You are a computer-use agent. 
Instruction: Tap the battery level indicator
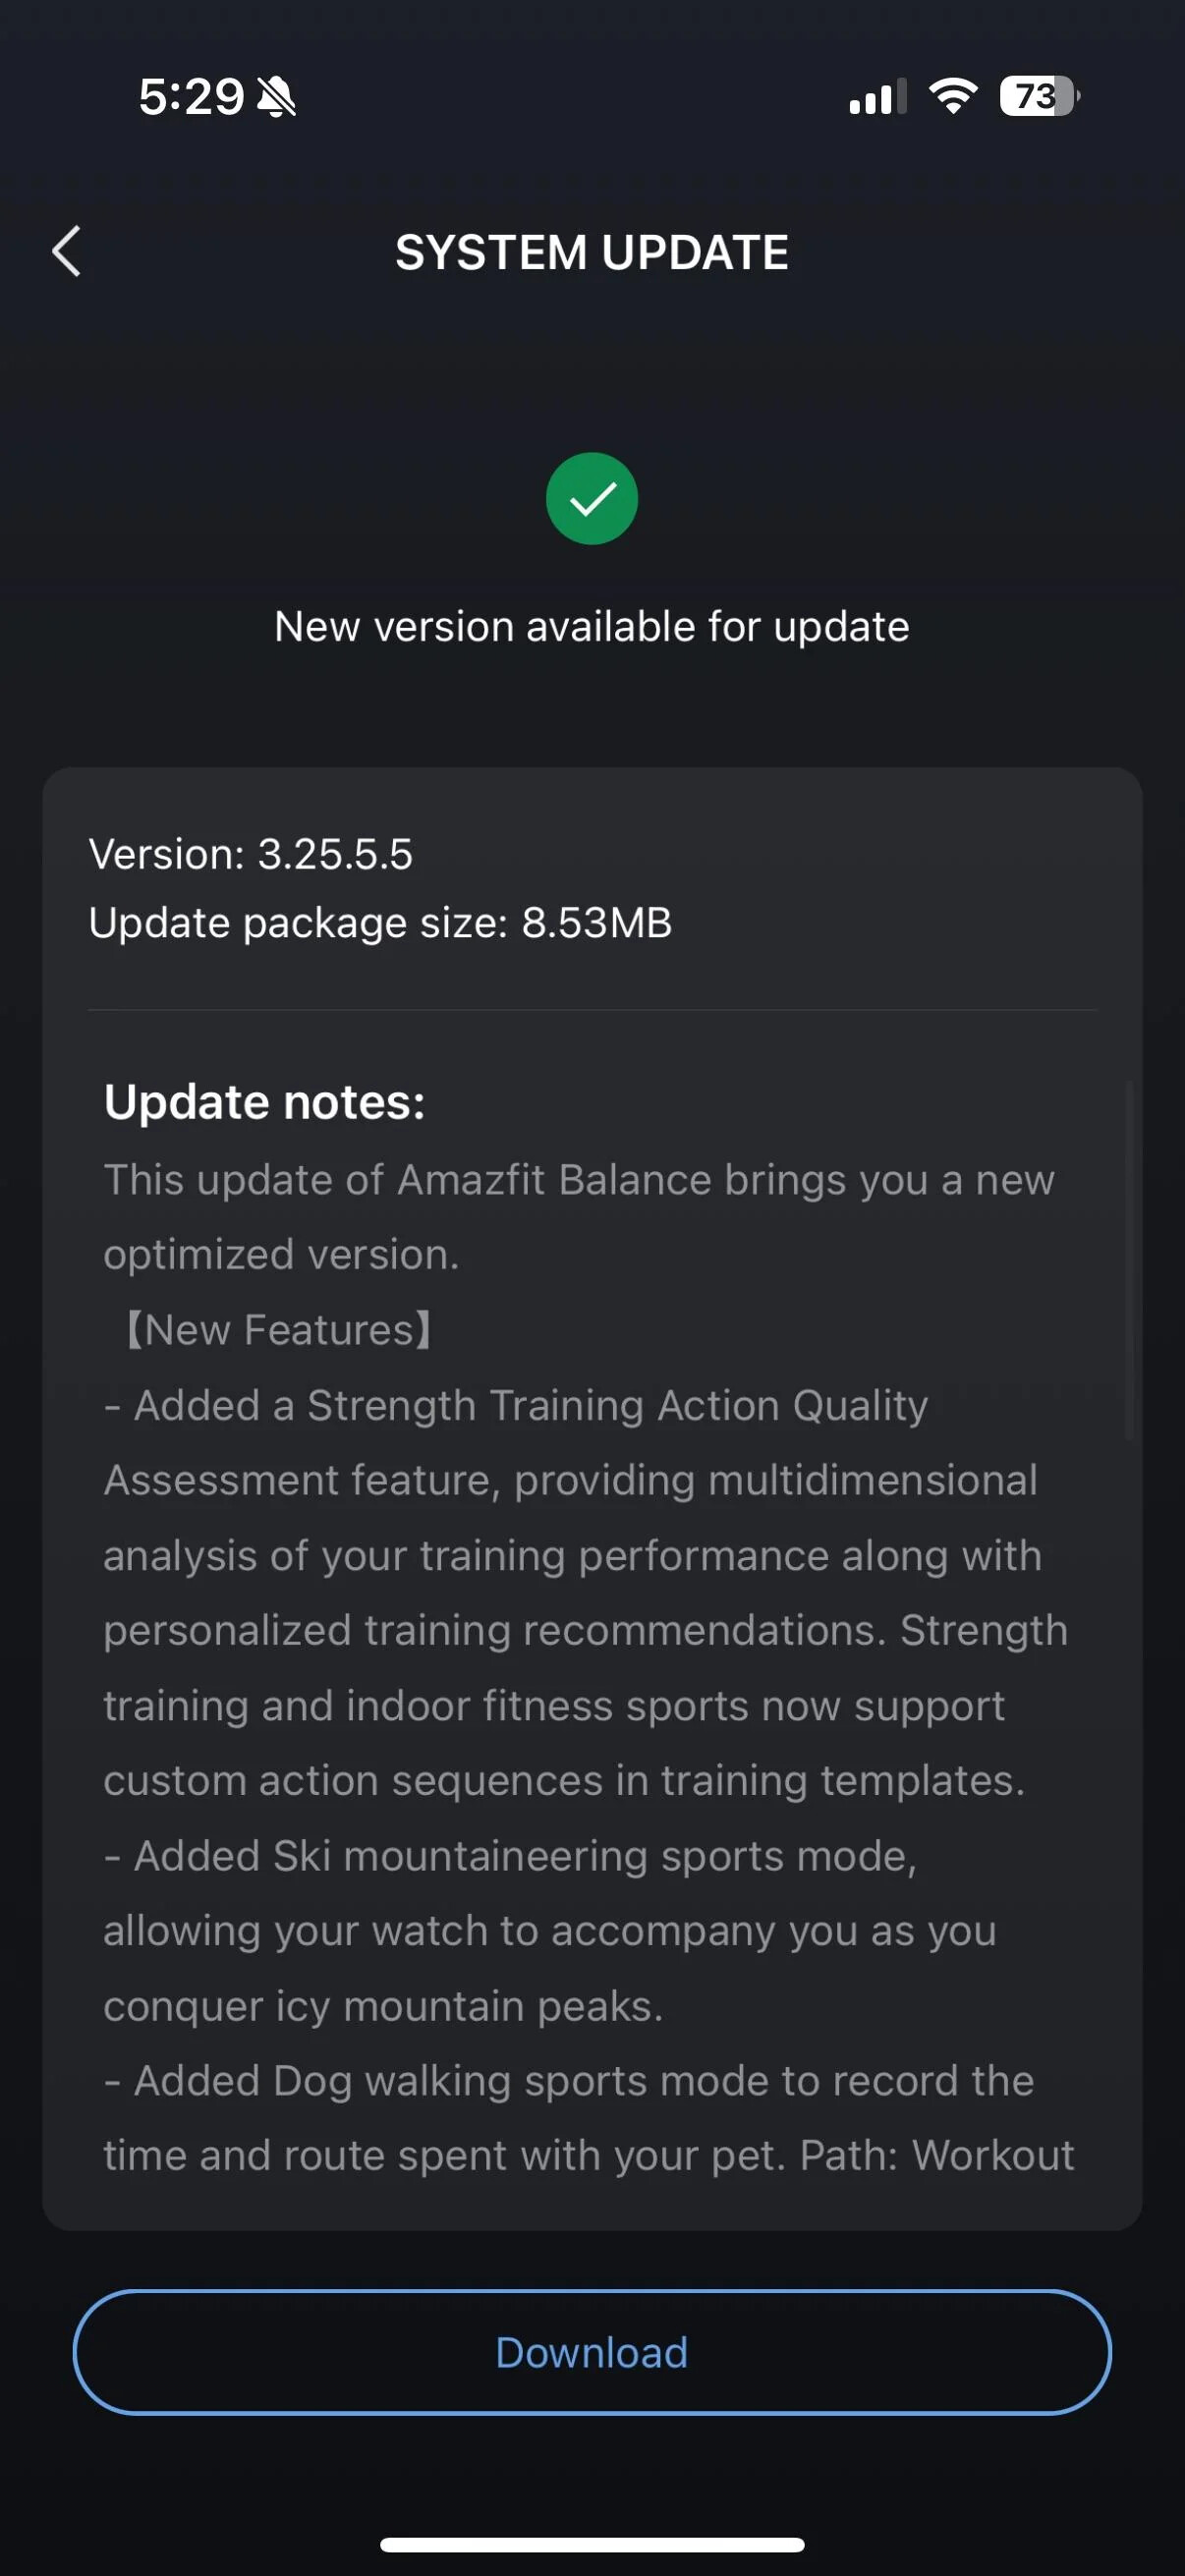tap(1038, 96)
